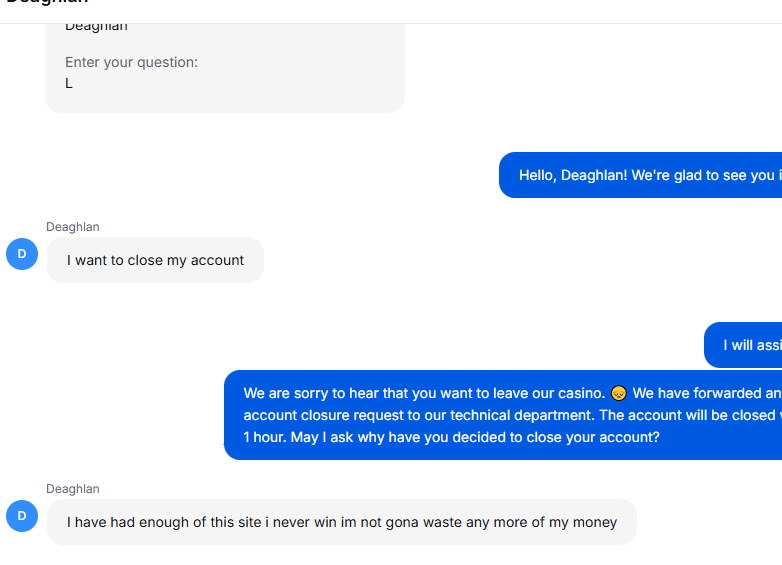Click the Deaghlan name inside the form card

pos(96,26)
